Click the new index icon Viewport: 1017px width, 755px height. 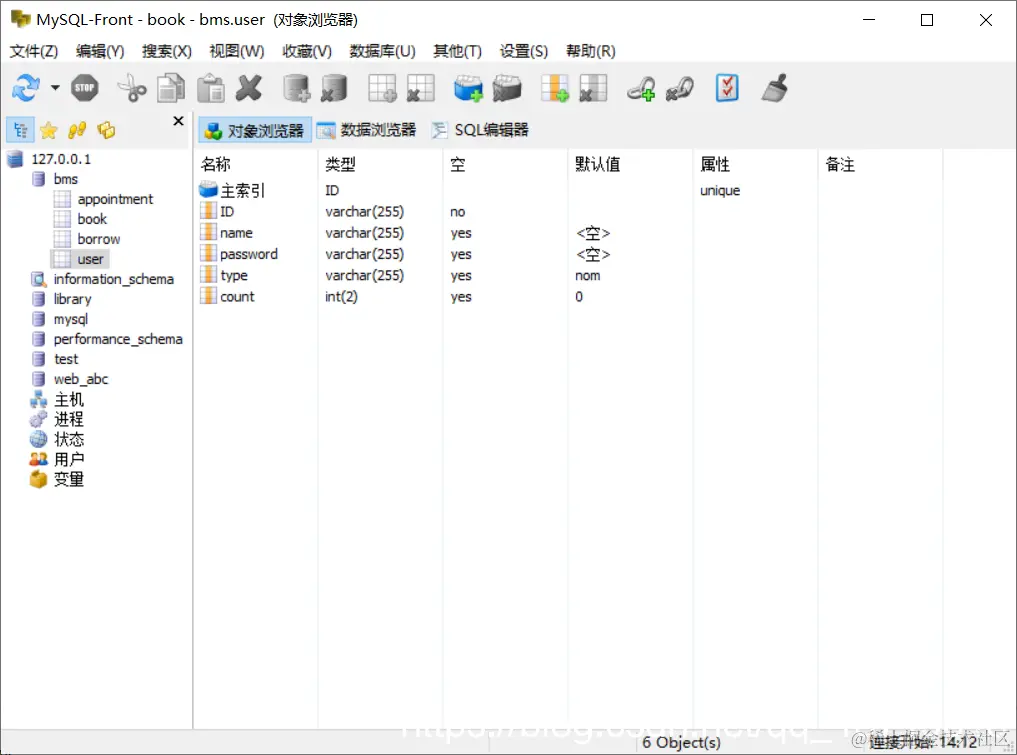468,88
